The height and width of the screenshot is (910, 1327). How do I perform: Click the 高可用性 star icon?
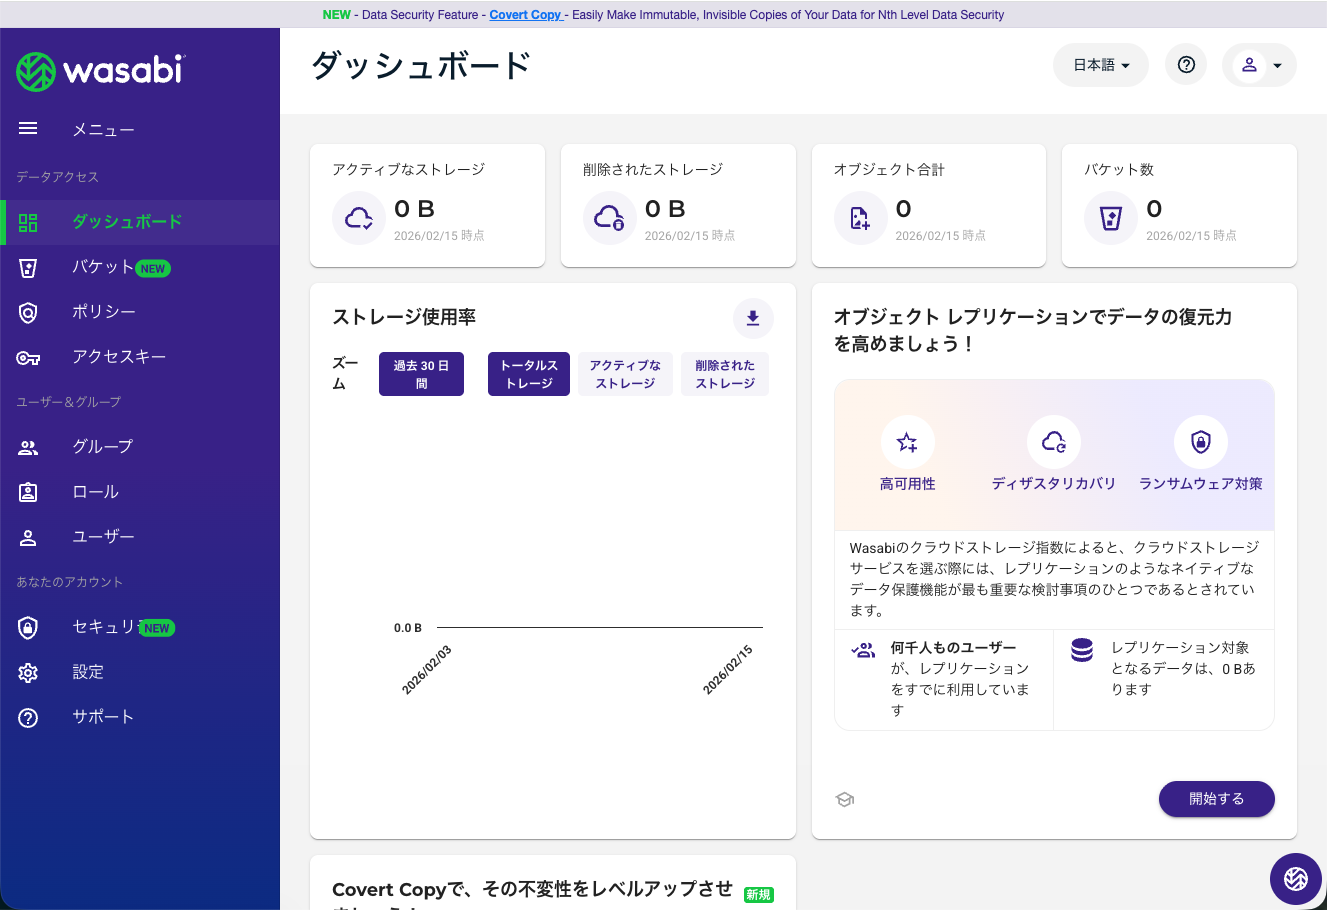(x=907, y=442)
